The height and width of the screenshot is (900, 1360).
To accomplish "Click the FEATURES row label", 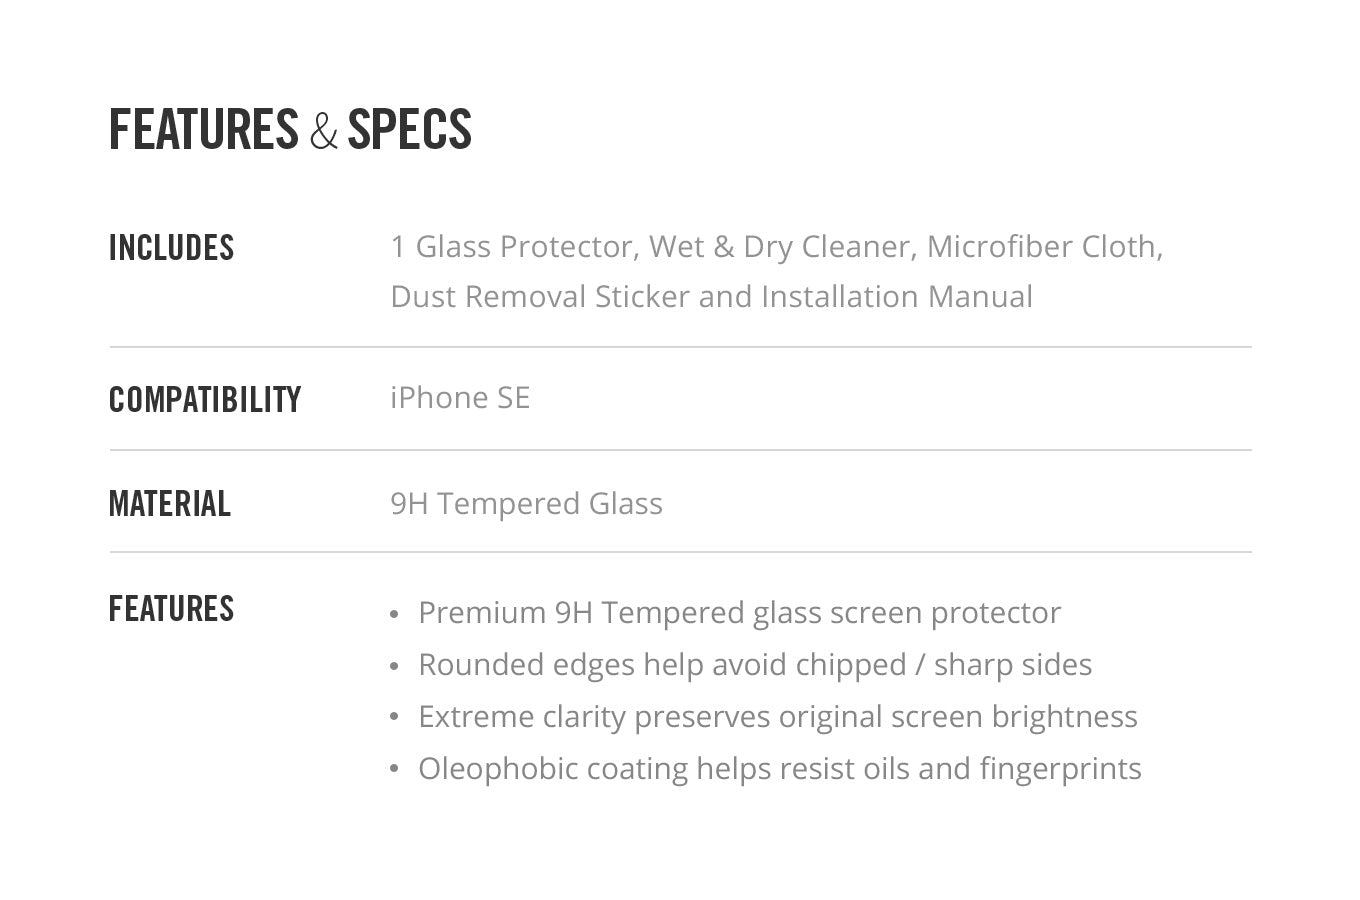I will click(171, 609).
